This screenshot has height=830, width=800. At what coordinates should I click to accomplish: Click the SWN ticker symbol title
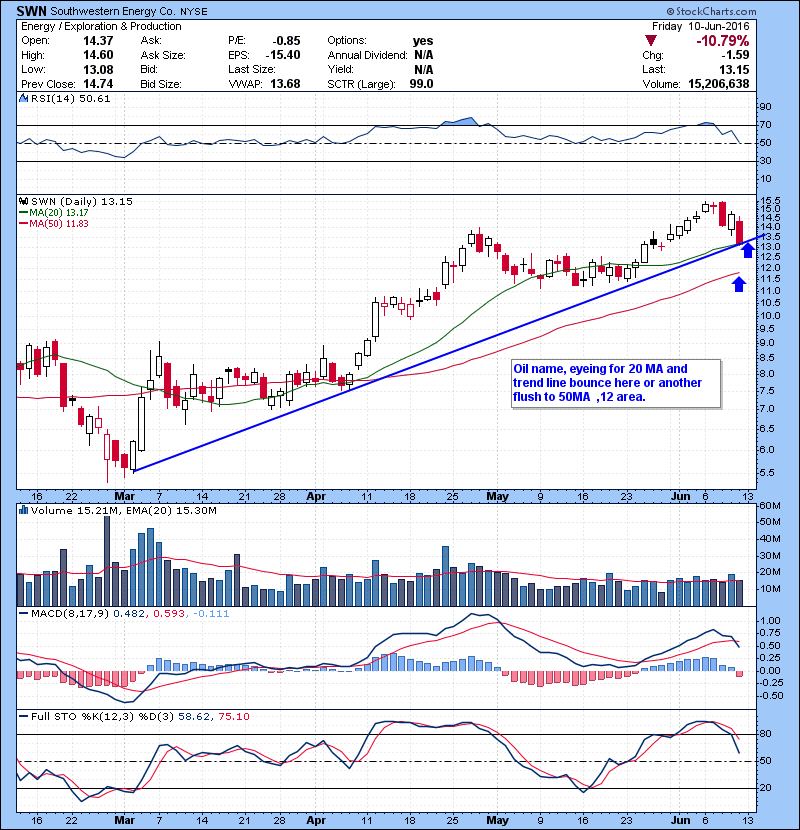pos(31,11)
